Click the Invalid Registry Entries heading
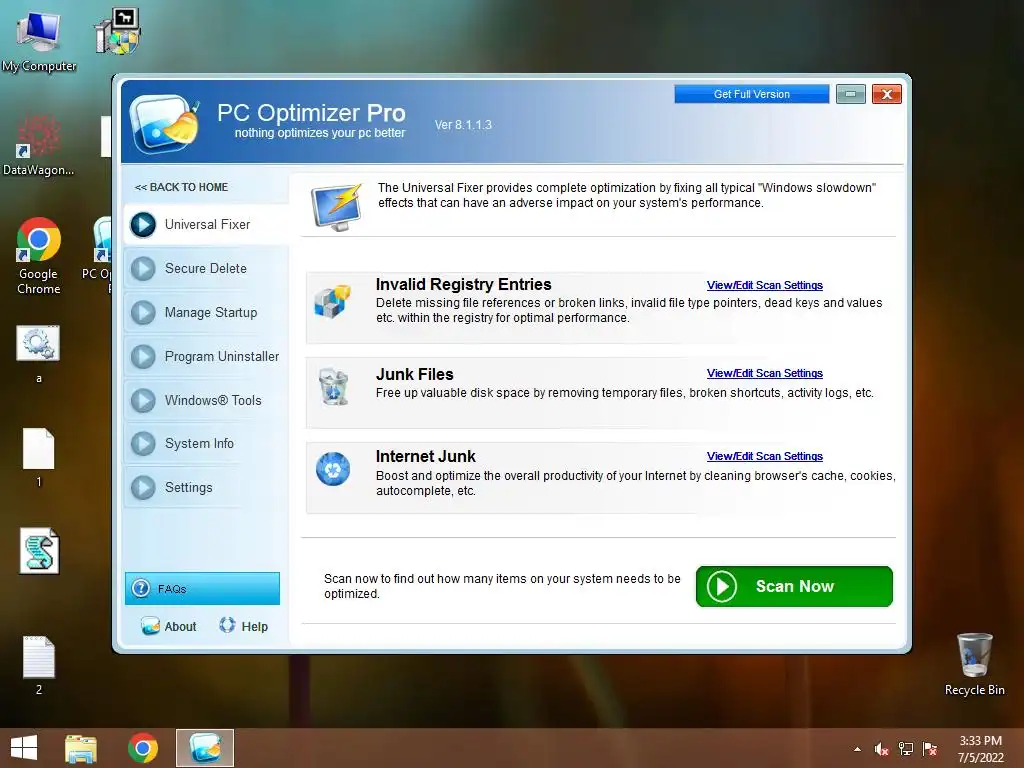Viewport: 1024px width, 768px height. 464,285
